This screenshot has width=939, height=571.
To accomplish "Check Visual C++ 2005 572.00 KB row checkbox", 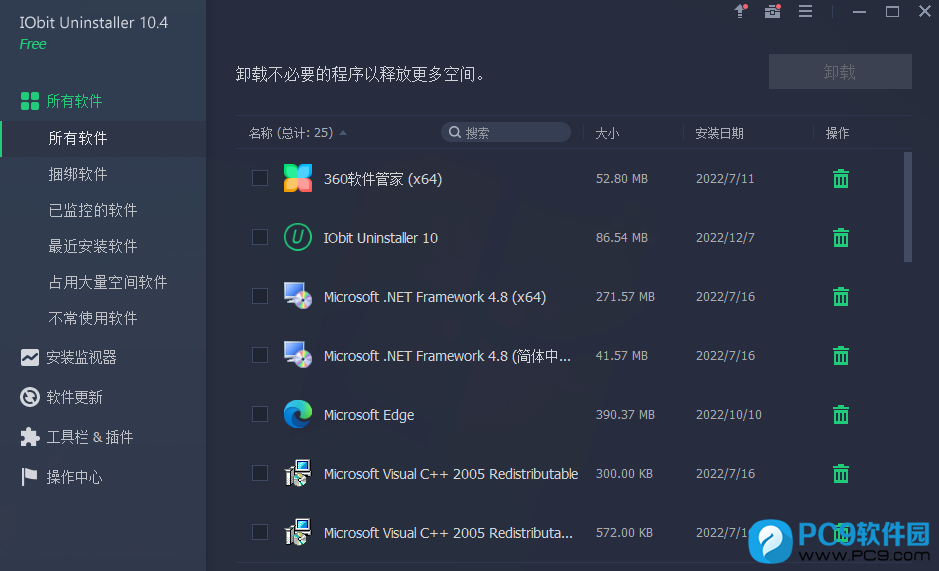I will [x=260, y=532].
